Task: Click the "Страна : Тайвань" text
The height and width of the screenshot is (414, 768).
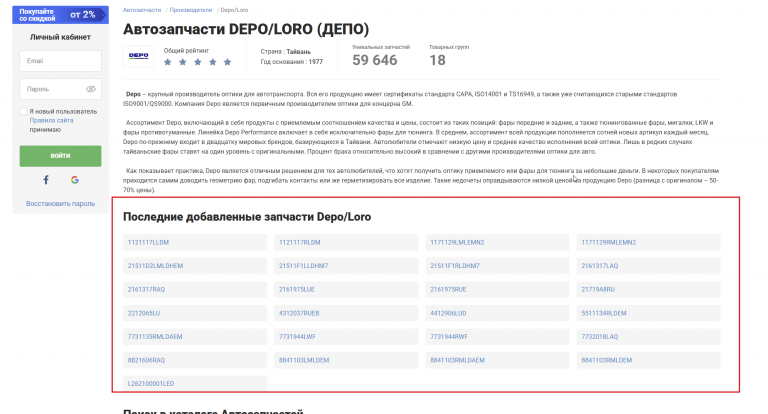Action: coord(286,51)
